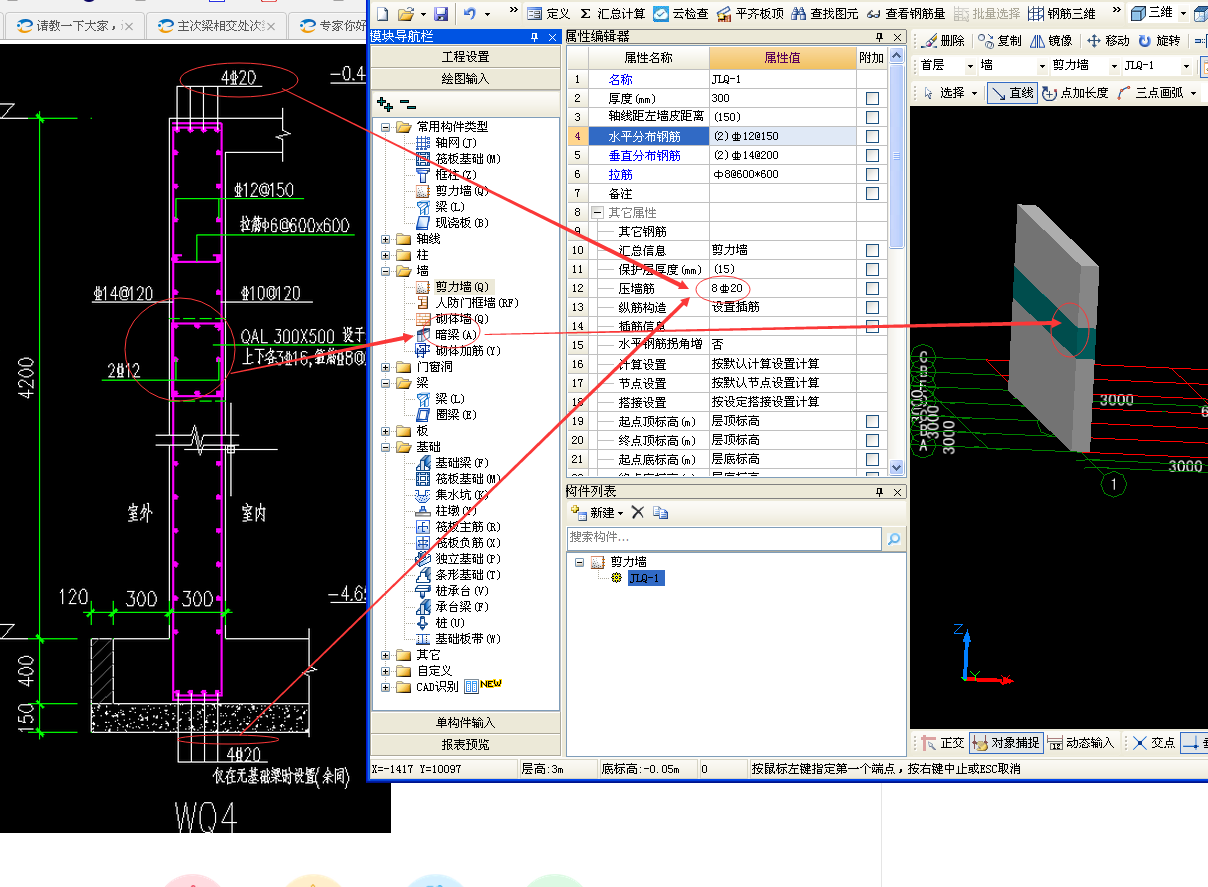This screenshot has height=887, width=1208.
Task: Click the 定义 define toolbar button
Action: pyautogui.click(x=549, y=13)
